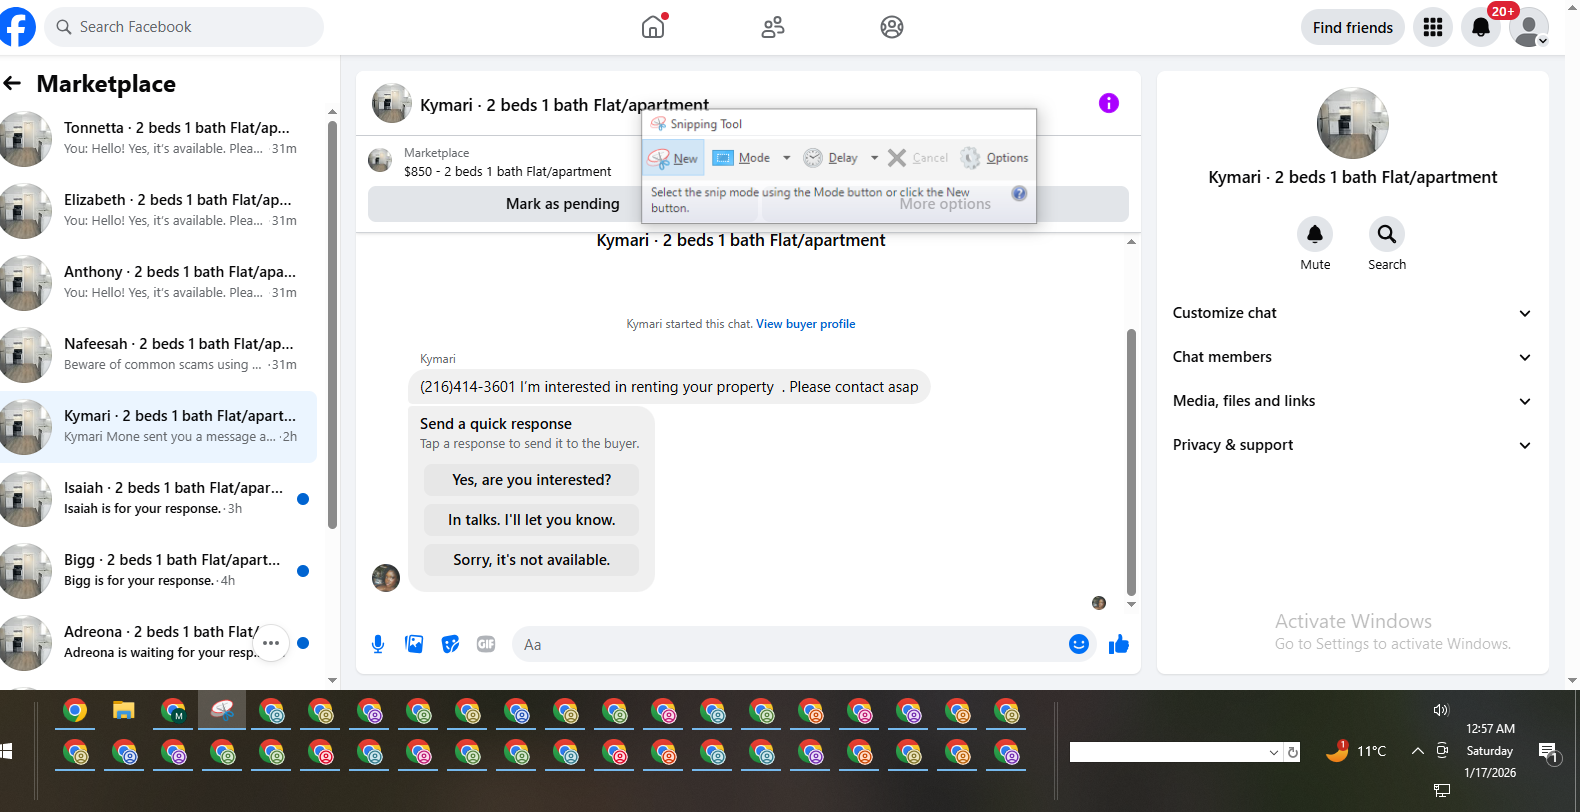
Task: Open the Facebook Home icon
Action: (x=653, y=27)
